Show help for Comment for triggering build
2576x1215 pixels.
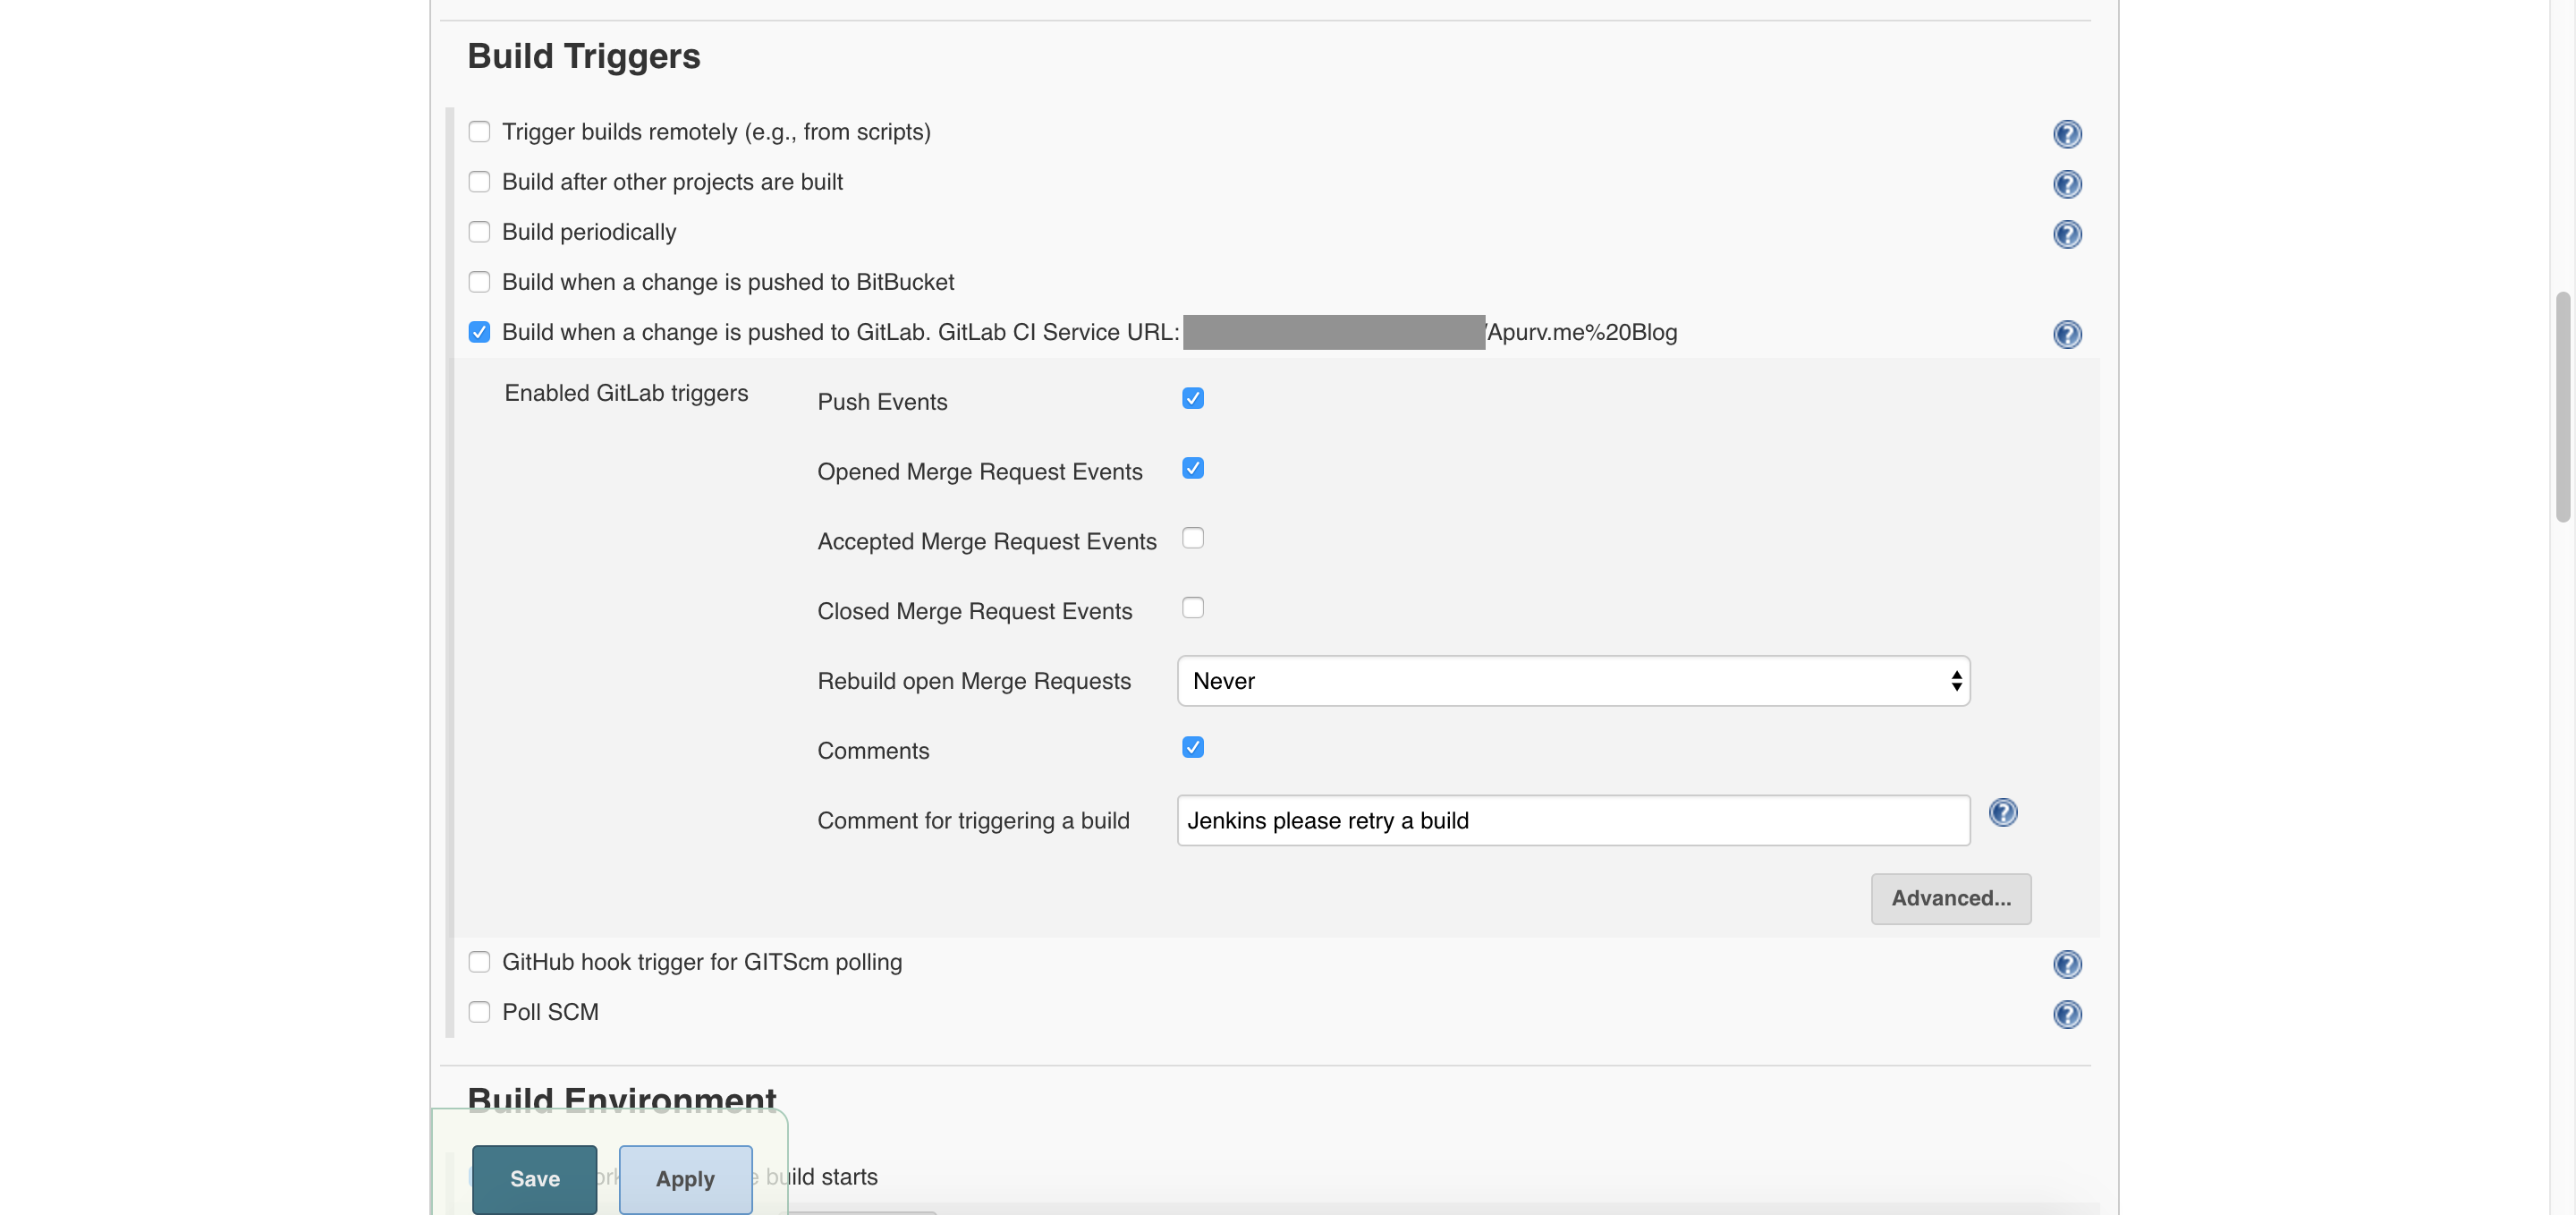pyautogui.click(x=2002, y=812)
